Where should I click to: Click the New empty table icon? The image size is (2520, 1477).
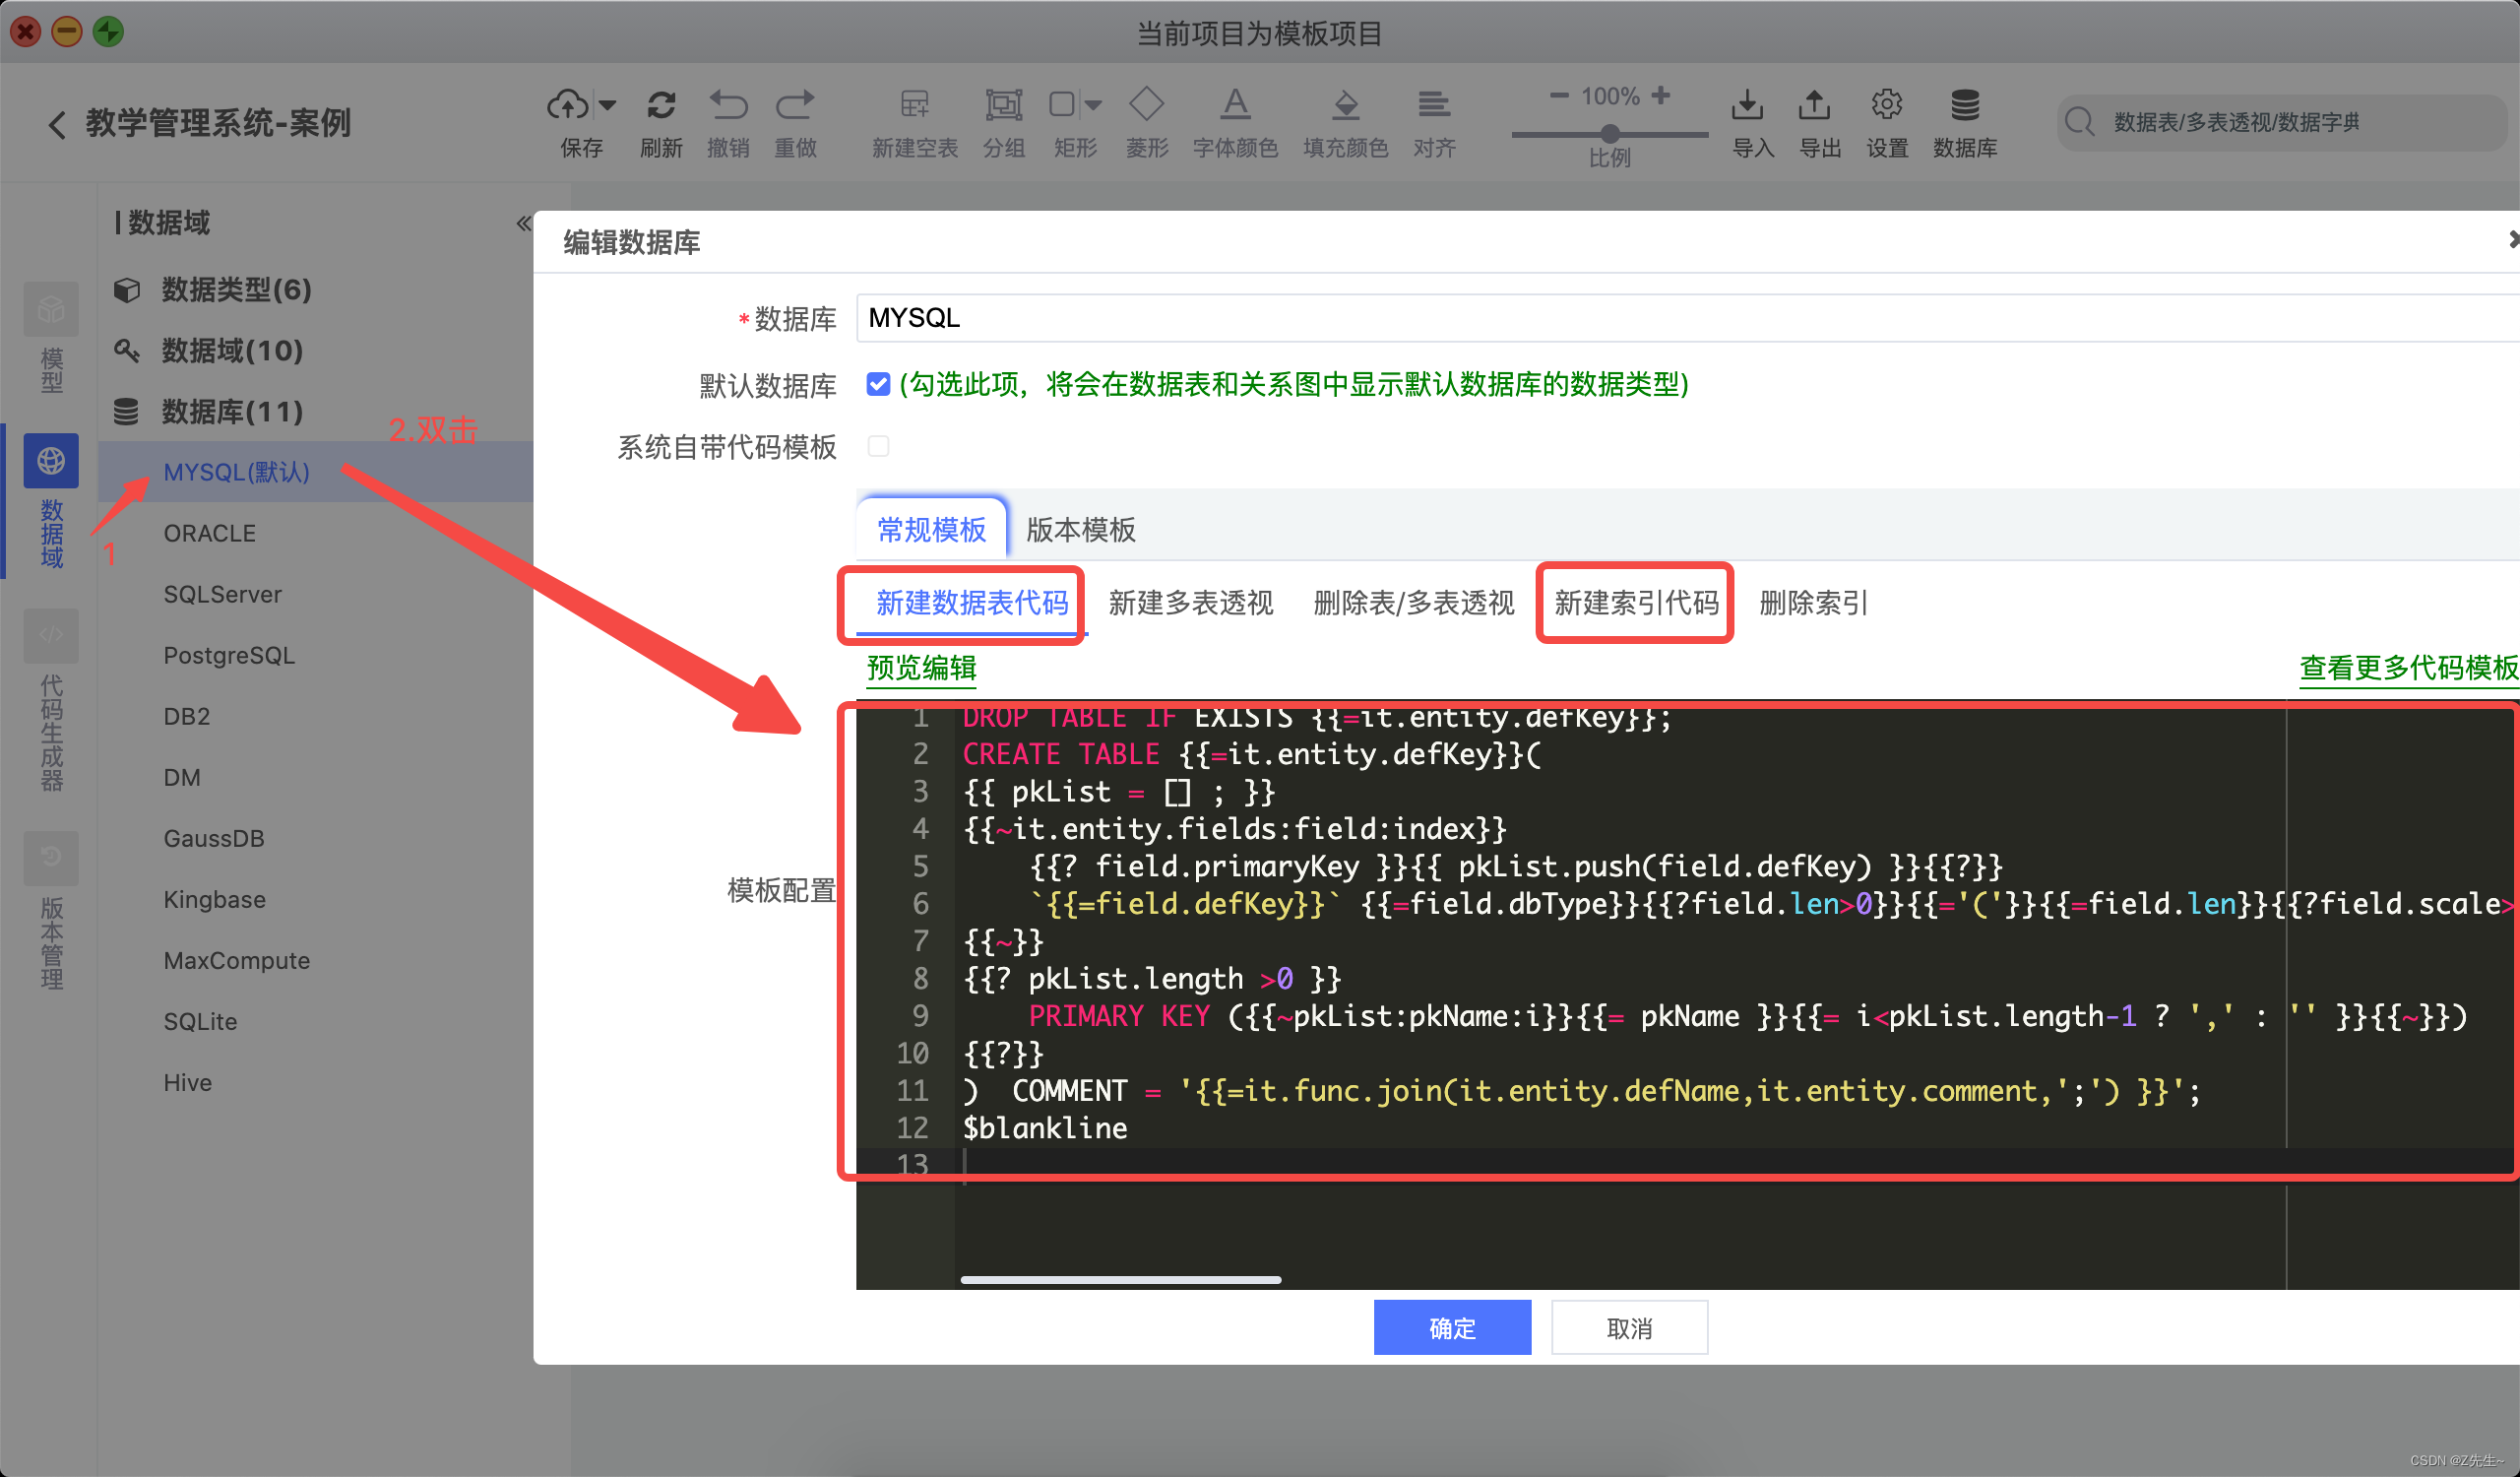[914, 104]
